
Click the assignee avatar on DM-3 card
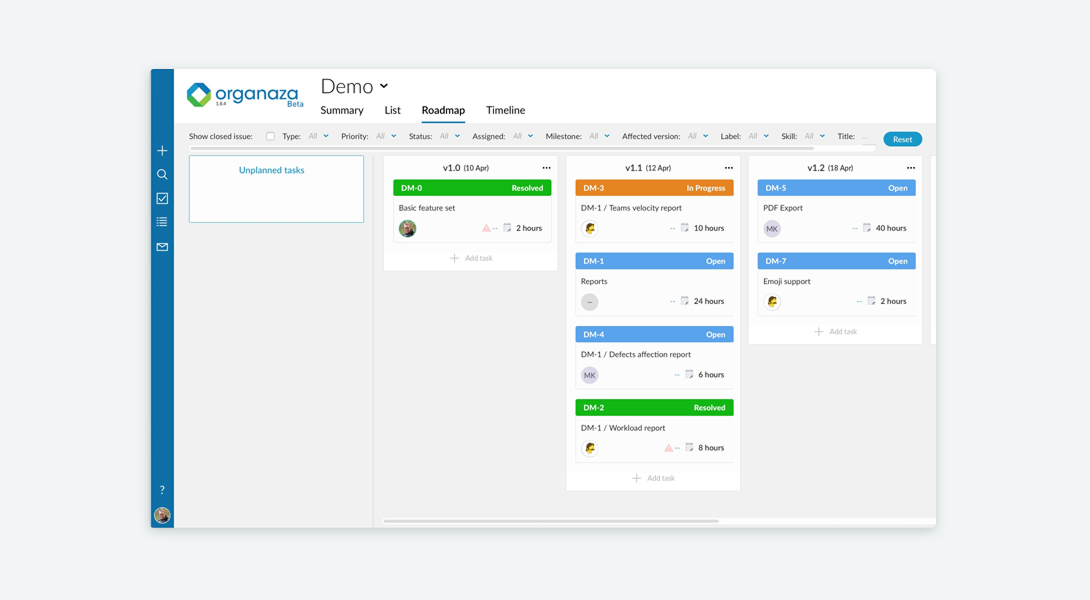589,228
